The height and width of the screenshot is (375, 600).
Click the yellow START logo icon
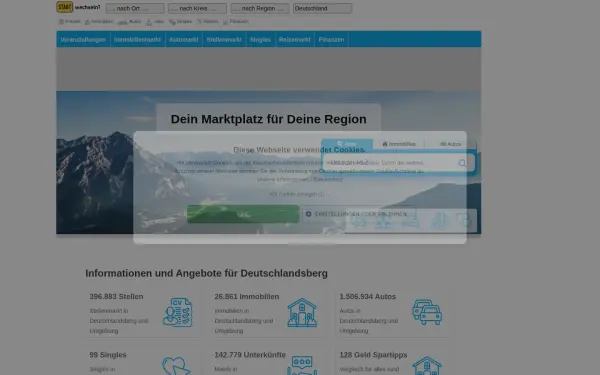pyautogui.click(x=64, y=7)
